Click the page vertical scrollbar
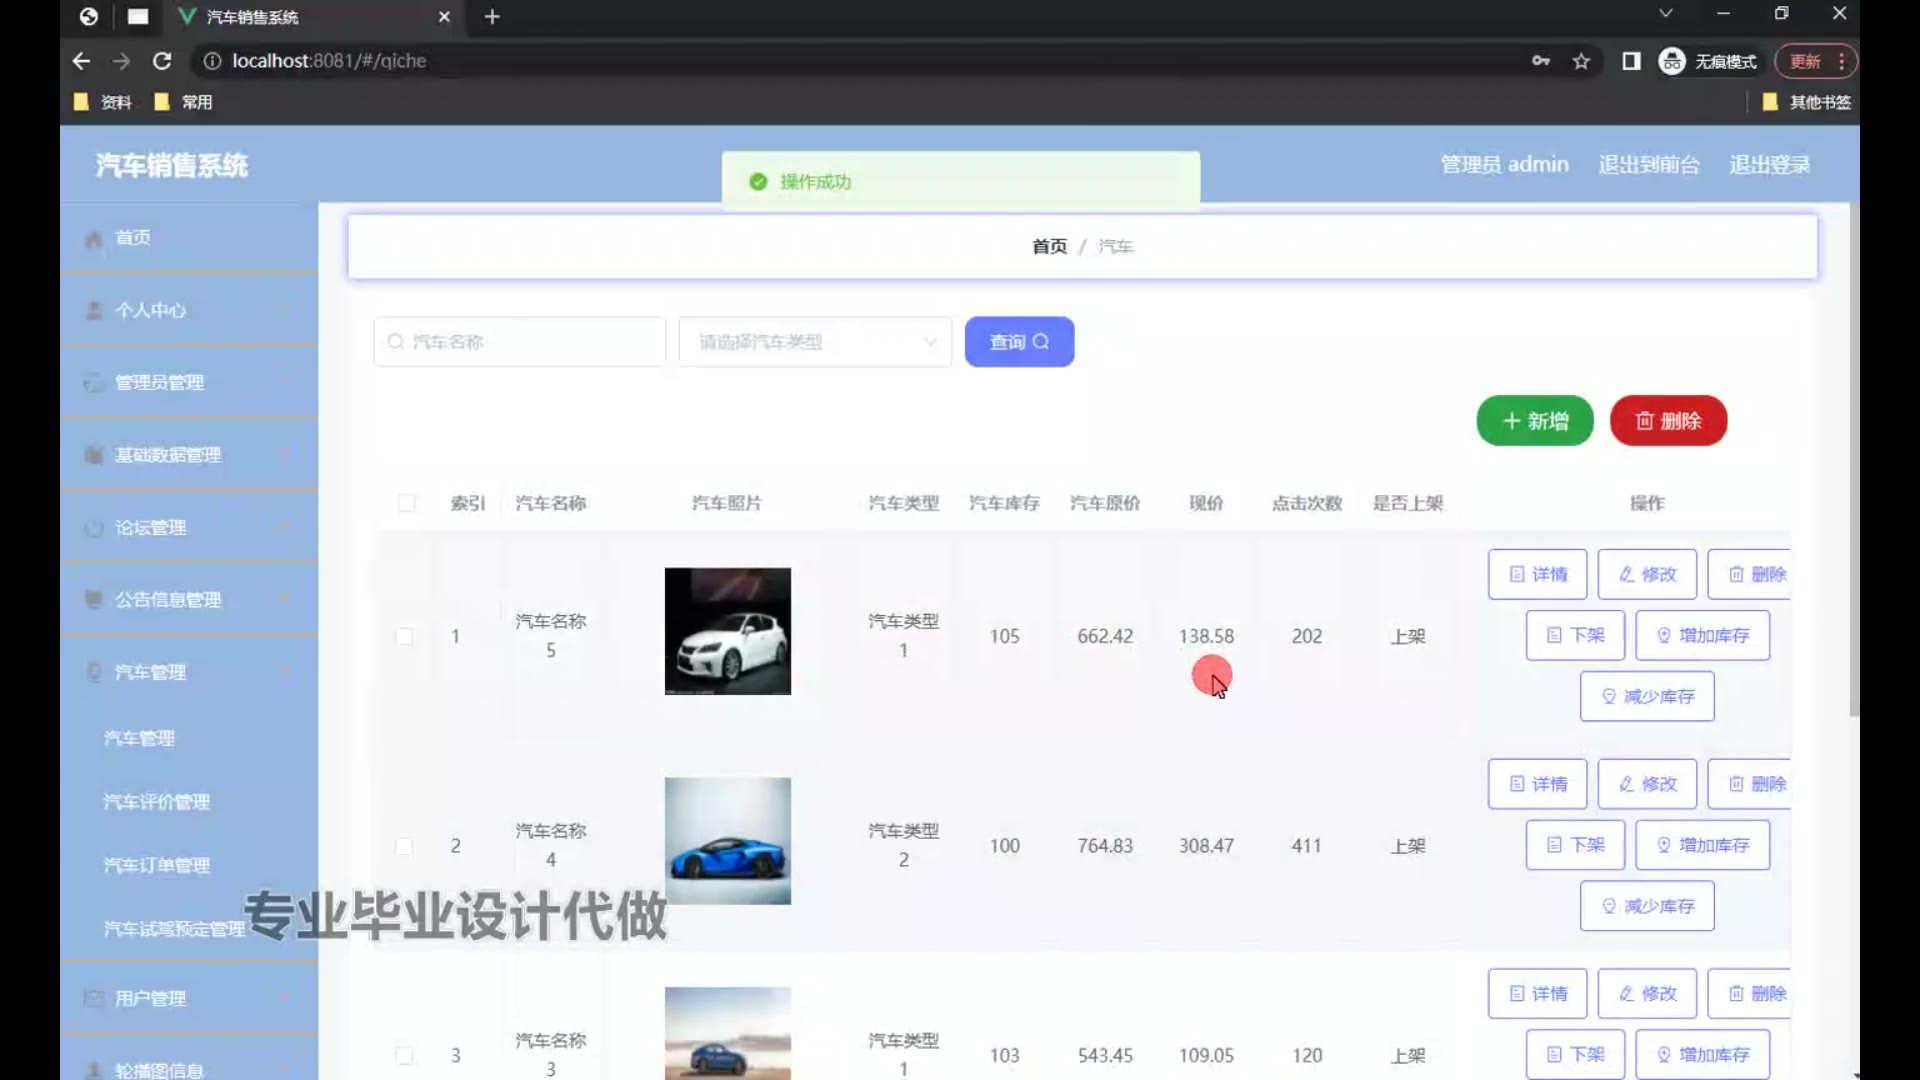Screen dimensions: 1920x1080 coord(1853,460)
